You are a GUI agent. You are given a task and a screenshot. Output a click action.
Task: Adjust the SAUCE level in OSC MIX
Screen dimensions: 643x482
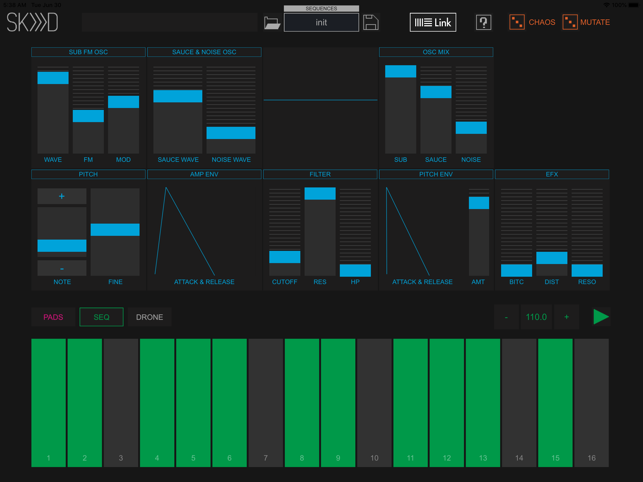[436, 110]
